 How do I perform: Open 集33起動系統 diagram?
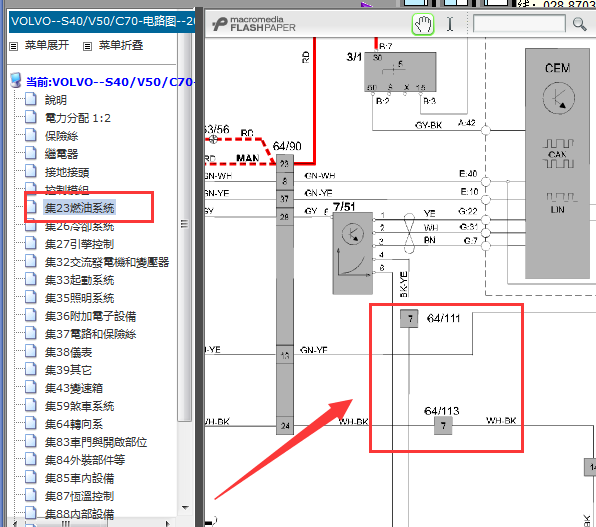pos(79,280)
